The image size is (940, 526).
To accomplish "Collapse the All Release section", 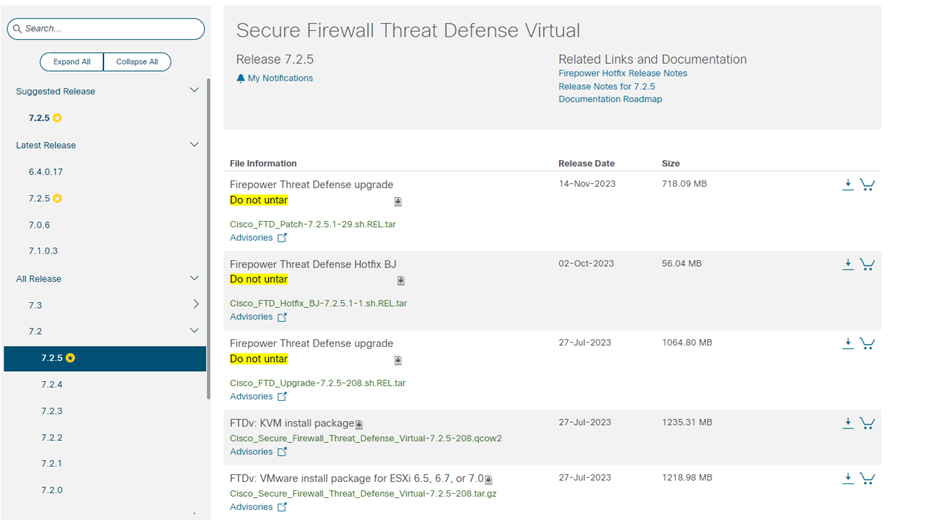I will point(194,278).
